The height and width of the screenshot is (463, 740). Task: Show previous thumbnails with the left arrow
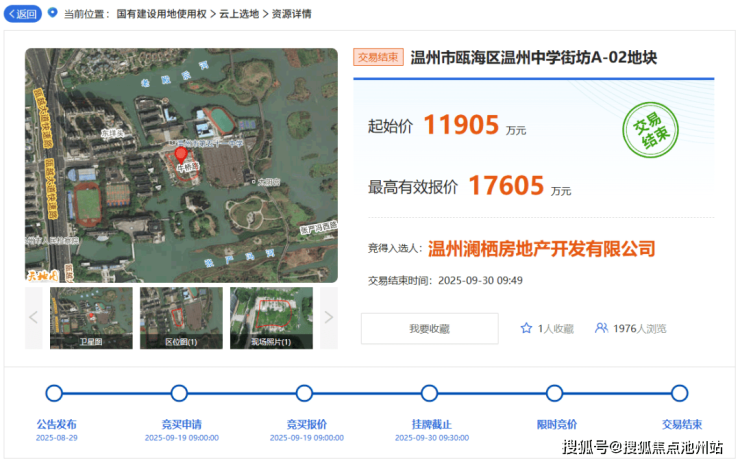coord(33,317)
